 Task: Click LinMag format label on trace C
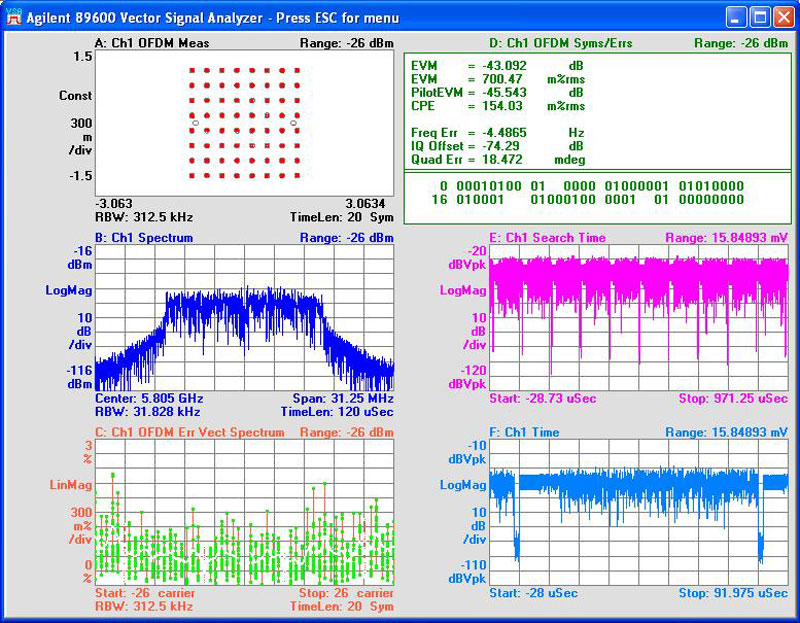pos(70,485)
